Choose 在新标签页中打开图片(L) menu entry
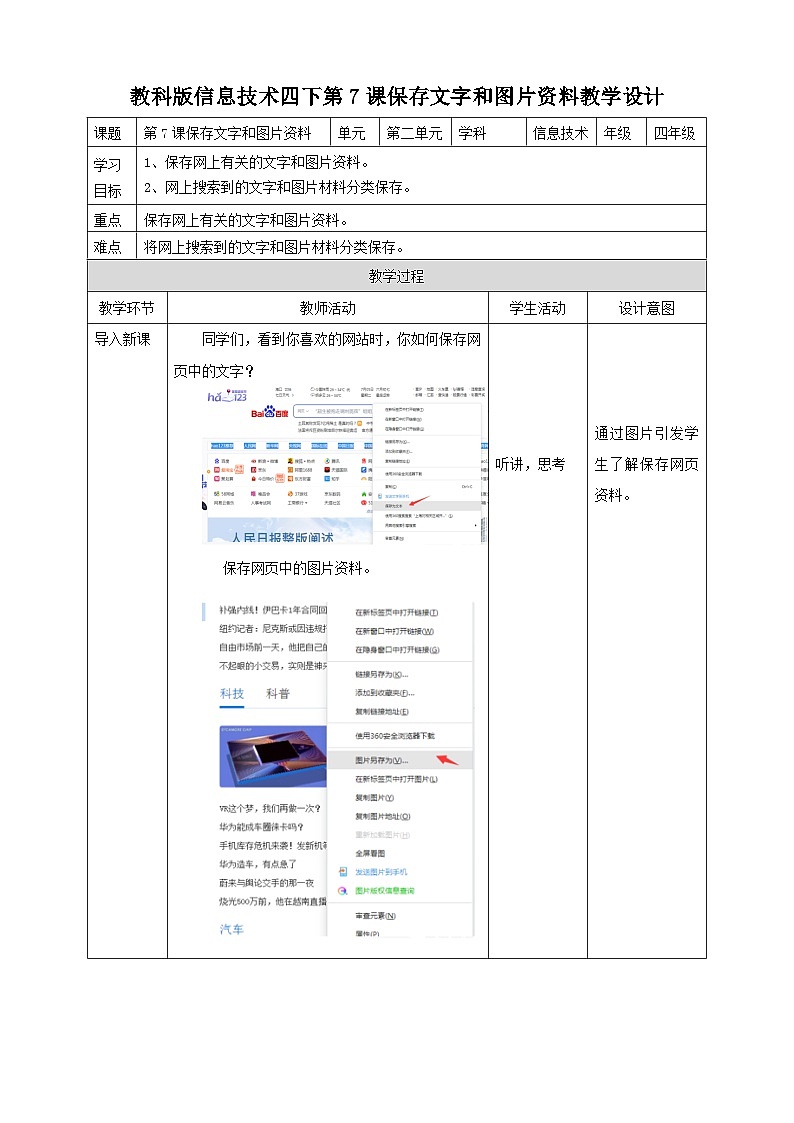 tap(397, 779)
